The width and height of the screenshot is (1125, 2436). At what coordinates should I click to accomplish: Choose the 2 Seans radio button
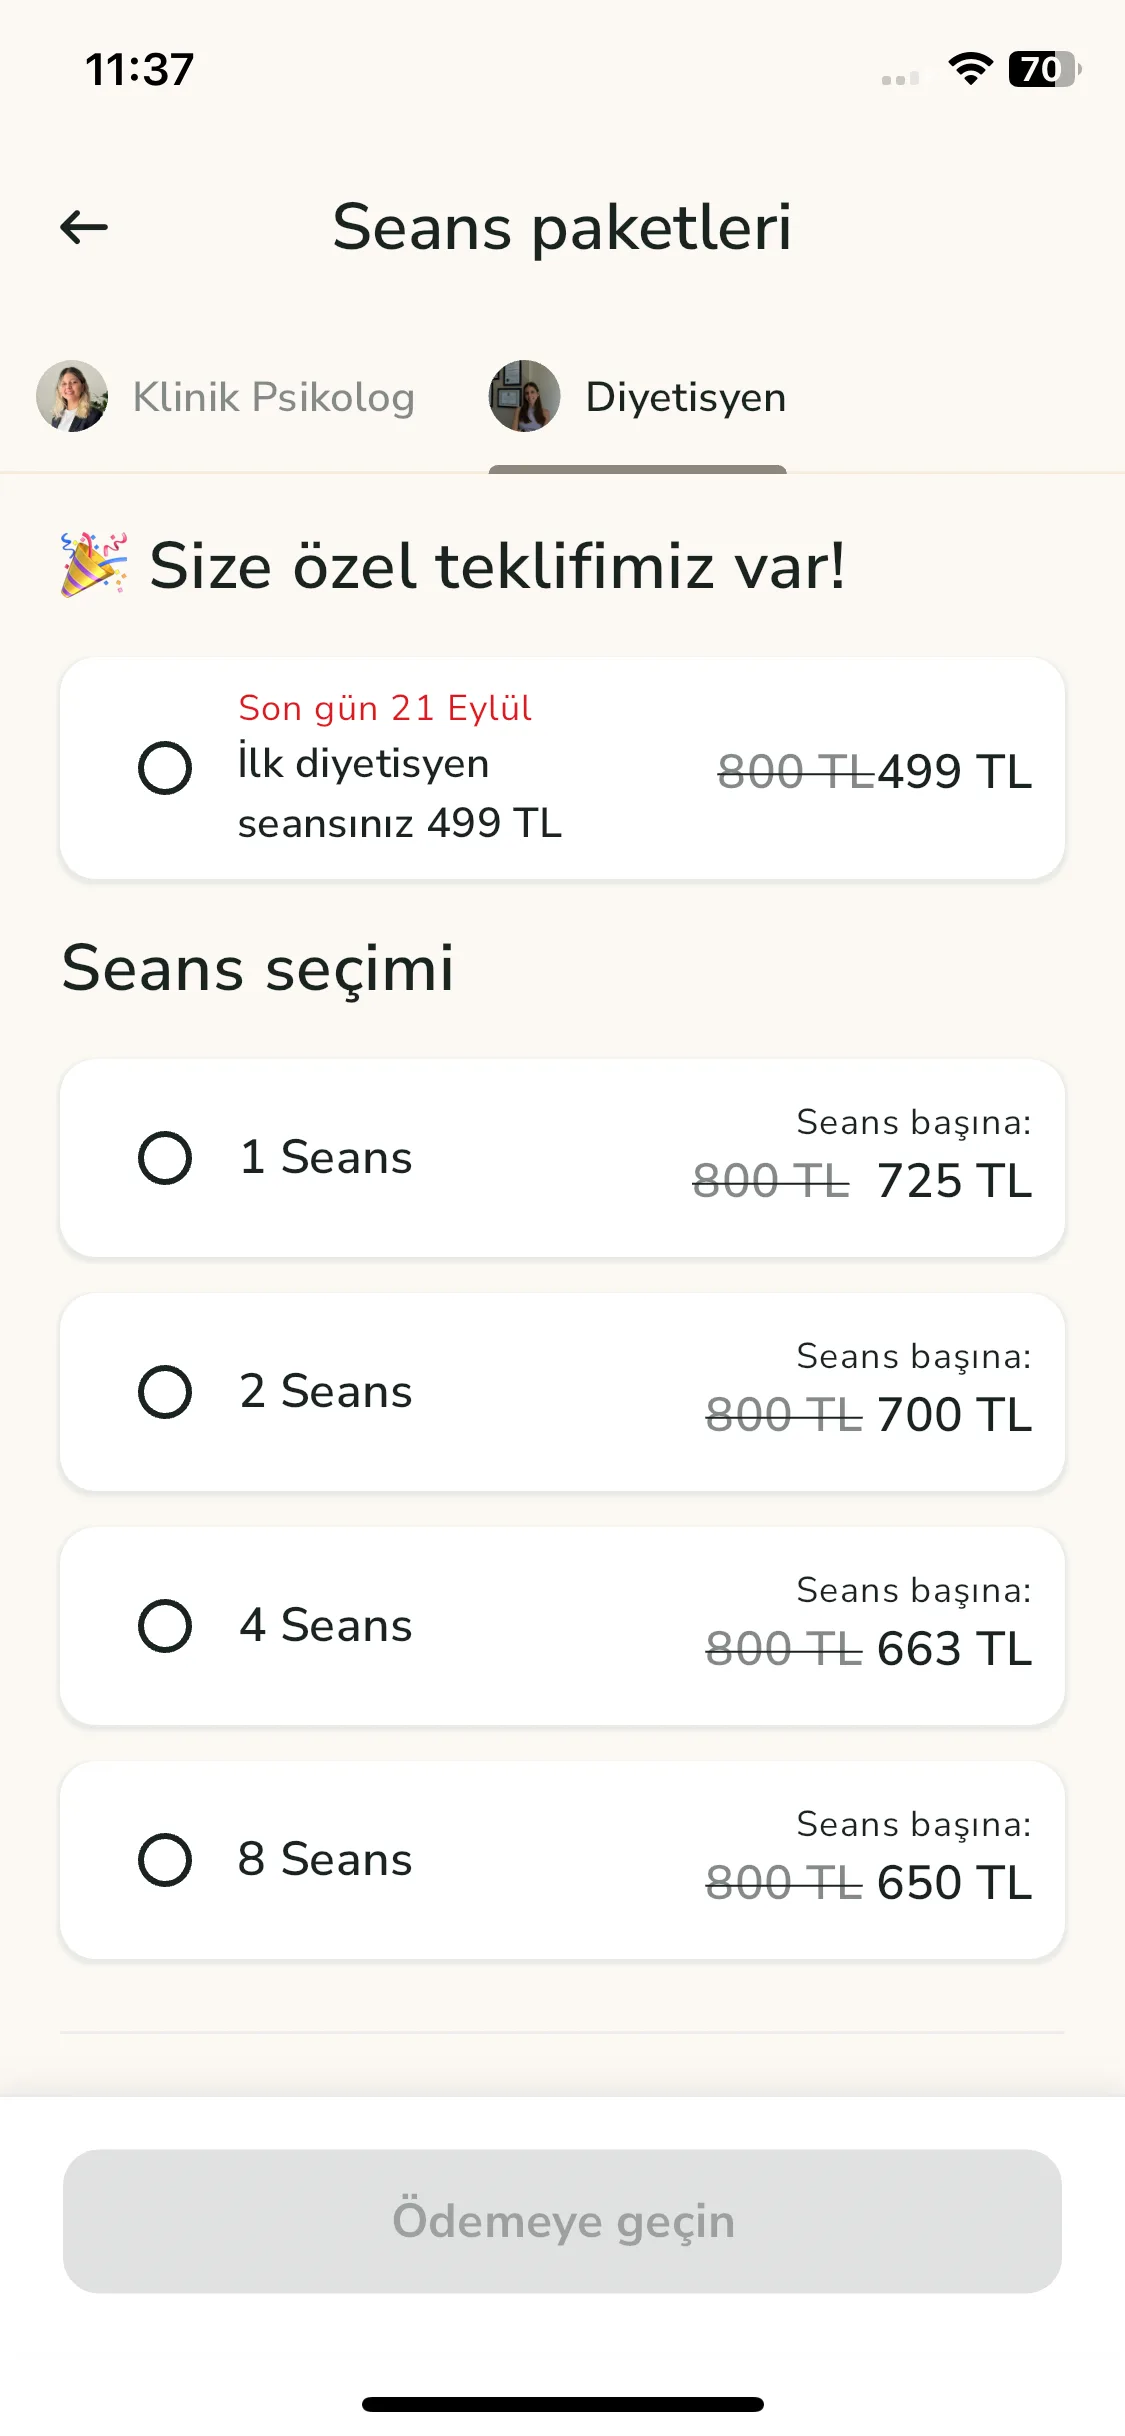click(x=165, y=1392)
